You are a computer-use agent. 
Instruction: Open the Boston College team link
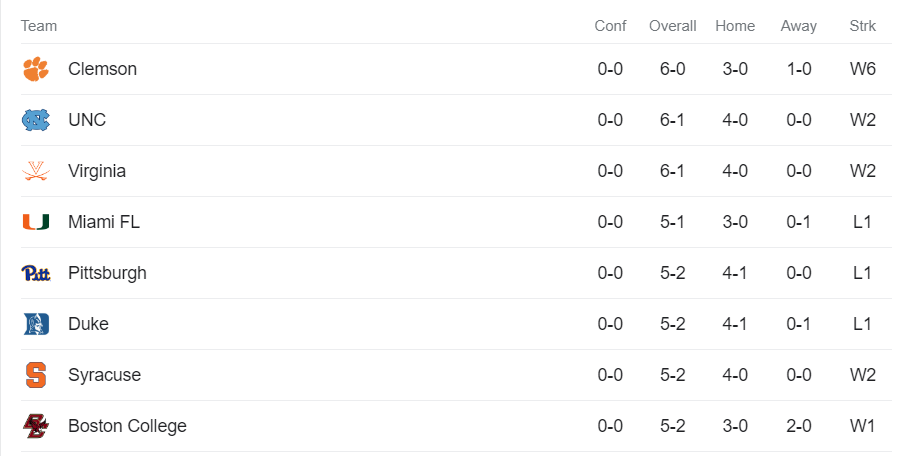click(x=127, y=426)
